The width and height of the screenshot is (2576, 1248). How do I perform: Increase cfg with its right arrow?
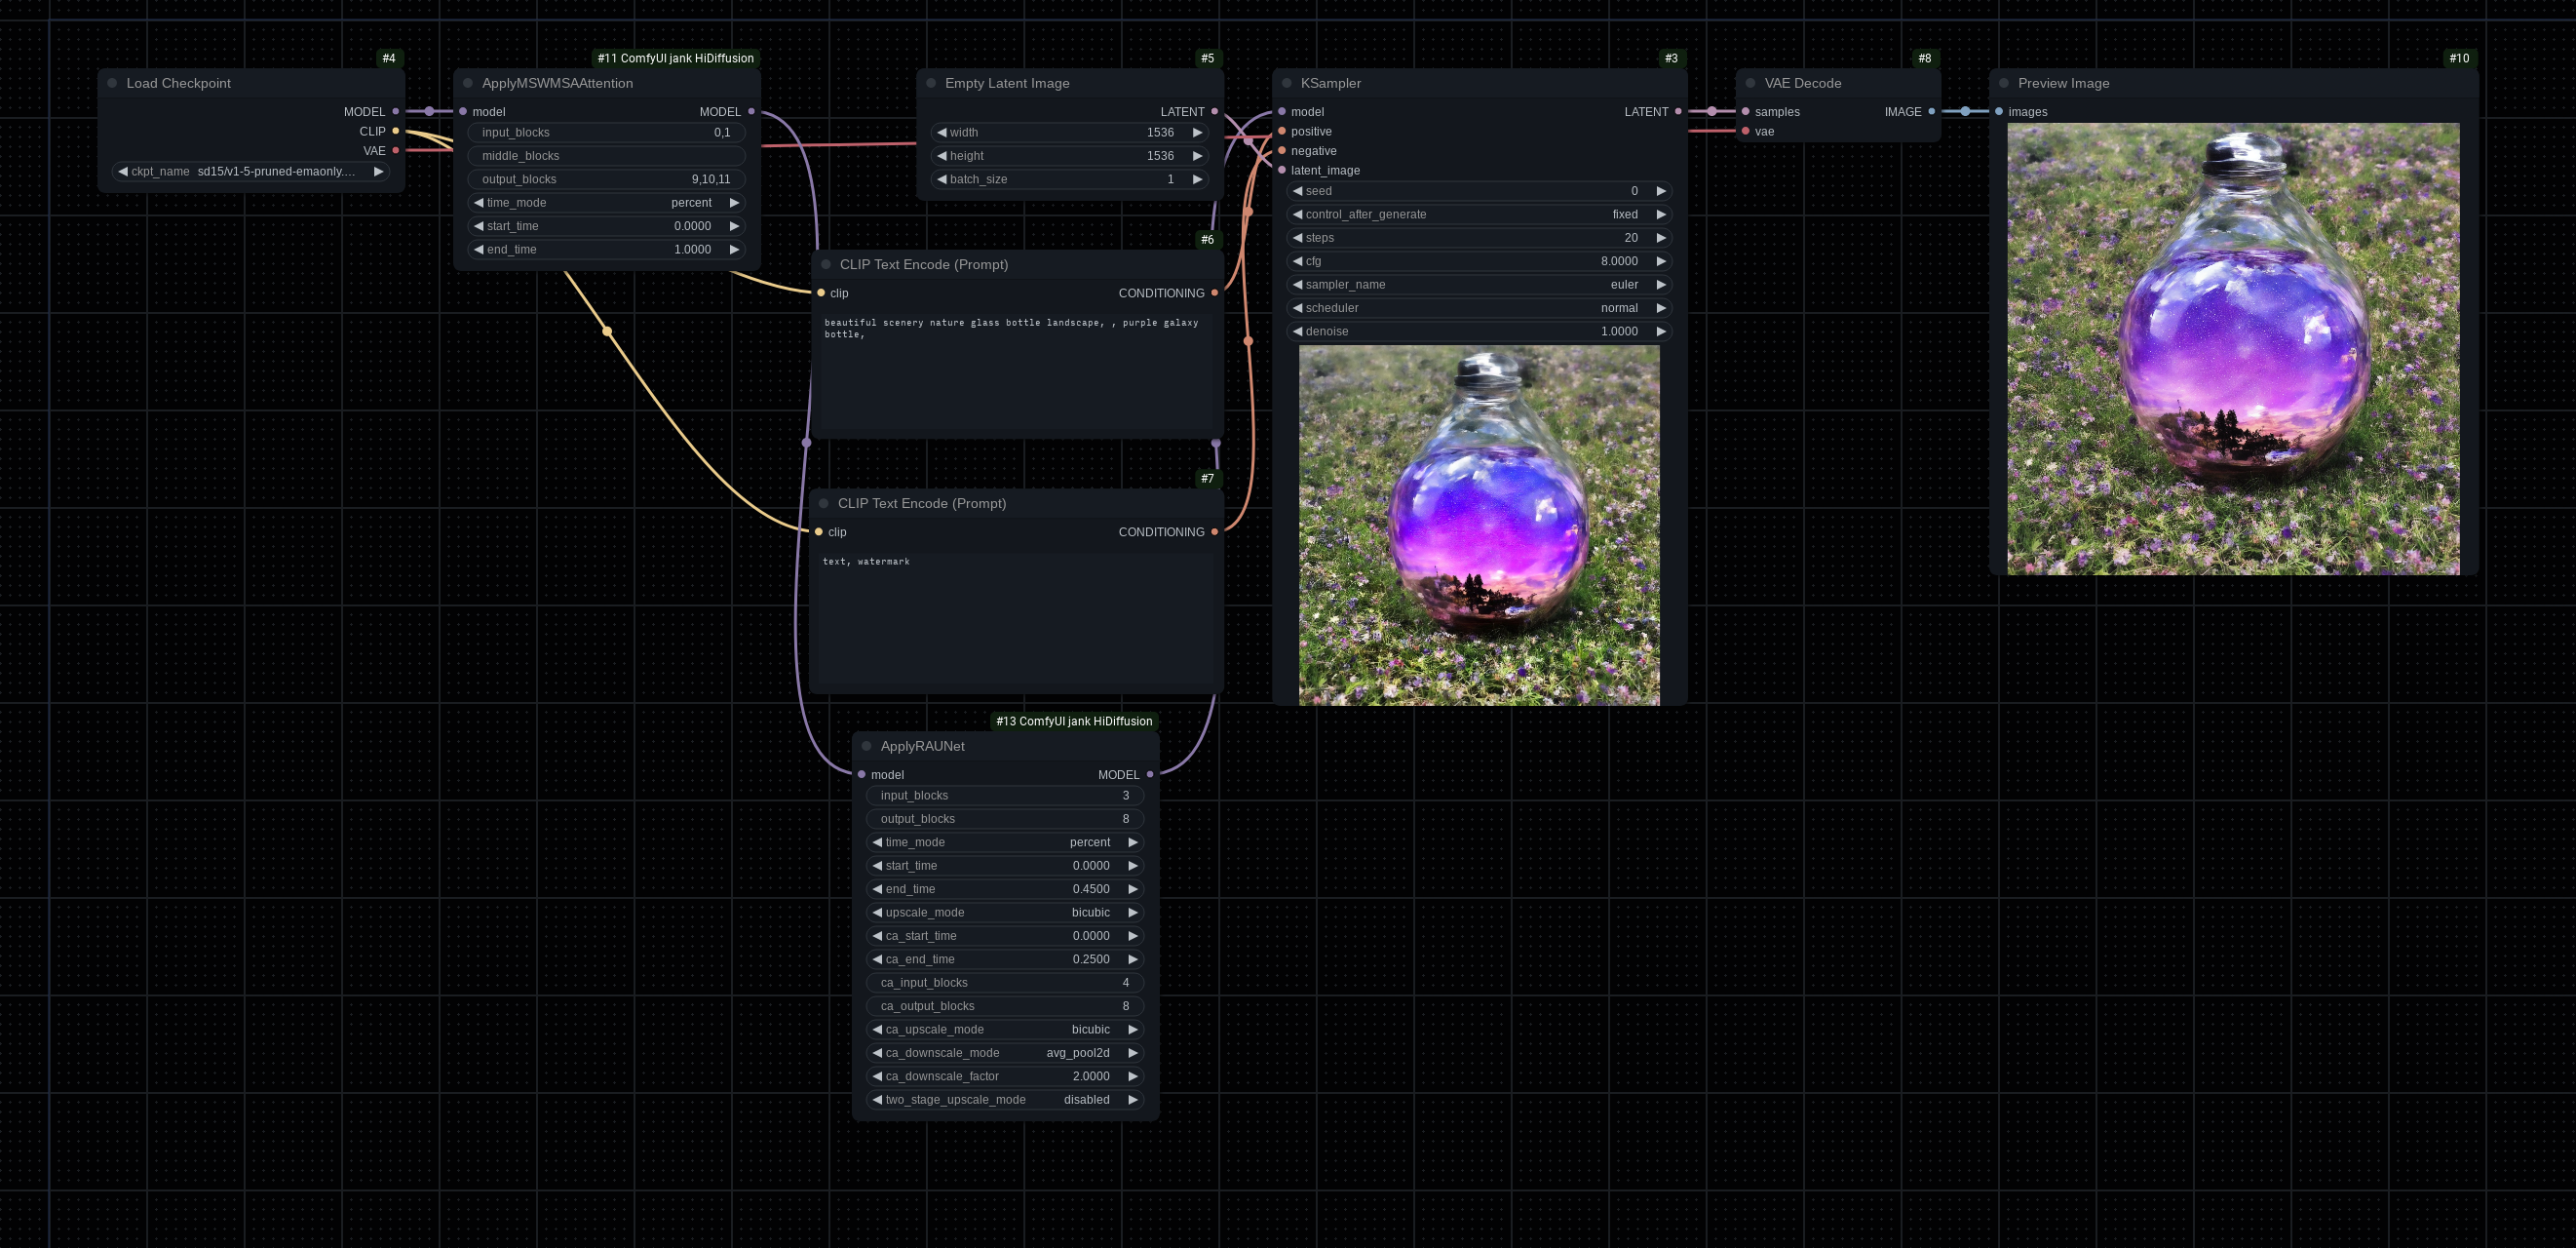coord(1661,261)
